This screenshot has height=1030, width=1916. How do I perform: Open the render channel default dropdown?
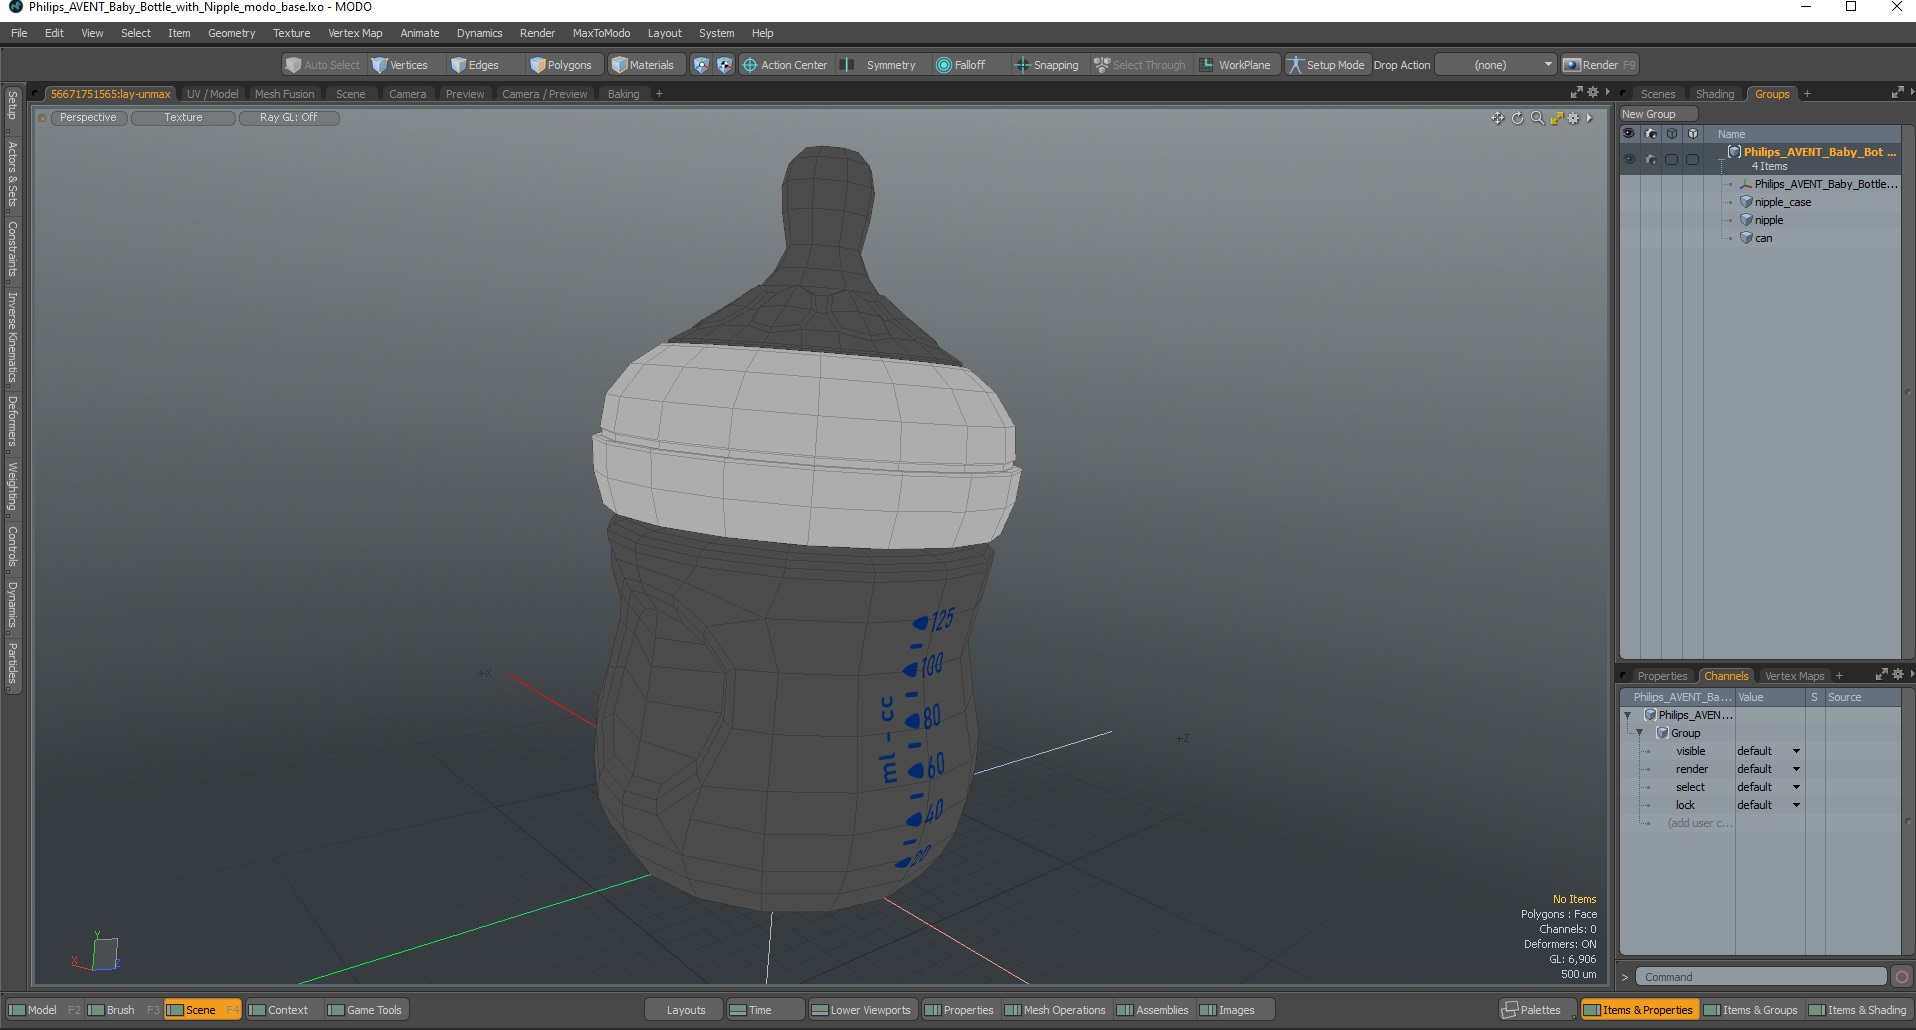[1768, 769]
